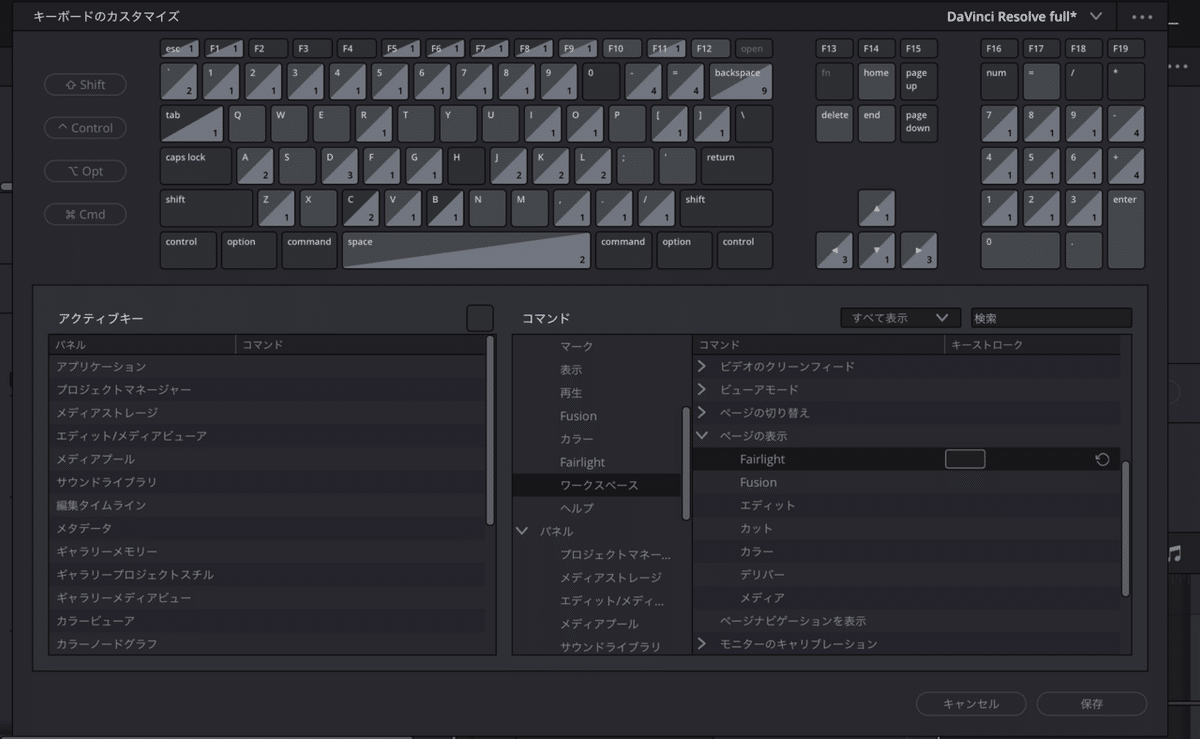Click the right arrow key on virtual keyboard
This screenshot has height=739, width=1200.
click(918, 250)
